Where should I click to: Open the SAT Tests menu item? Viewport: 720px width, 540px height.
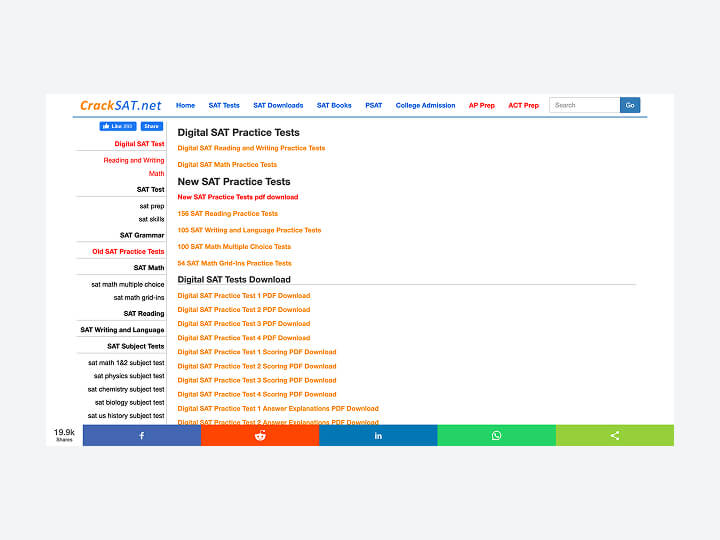click(224, 105)
